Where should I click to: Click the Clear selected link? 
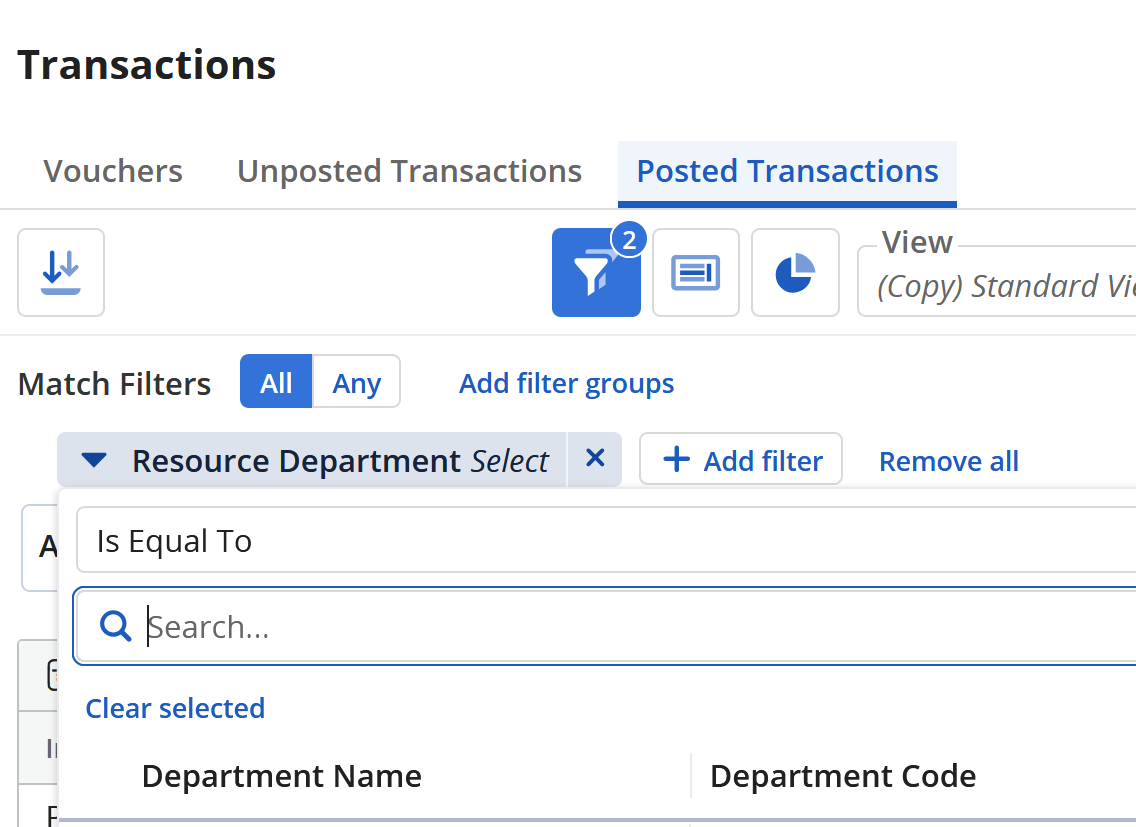(175, 708)
